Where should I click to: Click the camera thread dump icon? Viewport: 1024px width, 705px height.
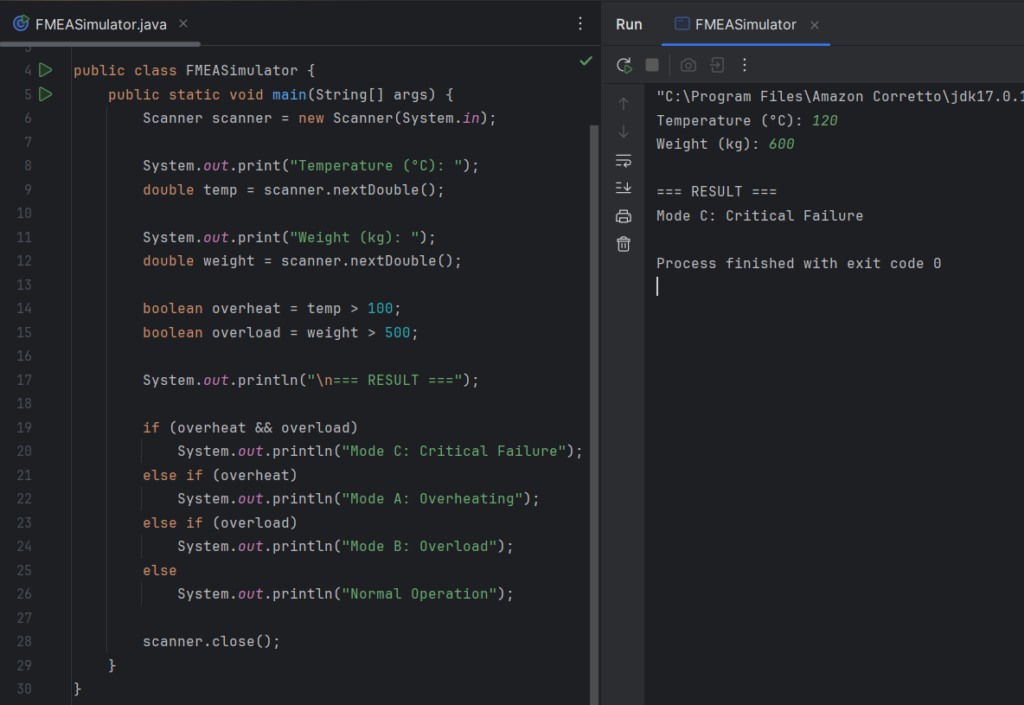[x=688, y=65]
